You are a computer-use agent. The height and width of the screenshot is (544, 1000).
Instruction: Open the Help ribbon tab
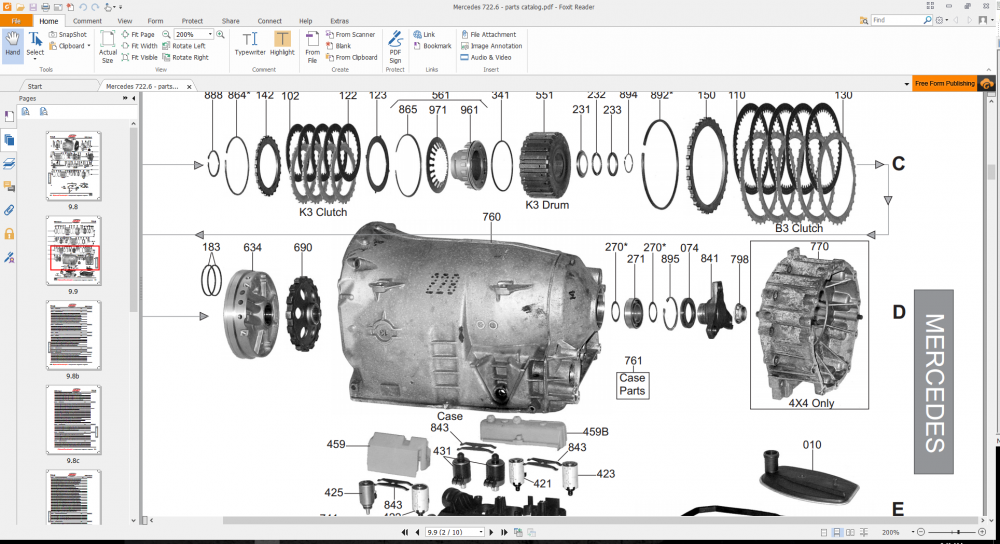305,21
